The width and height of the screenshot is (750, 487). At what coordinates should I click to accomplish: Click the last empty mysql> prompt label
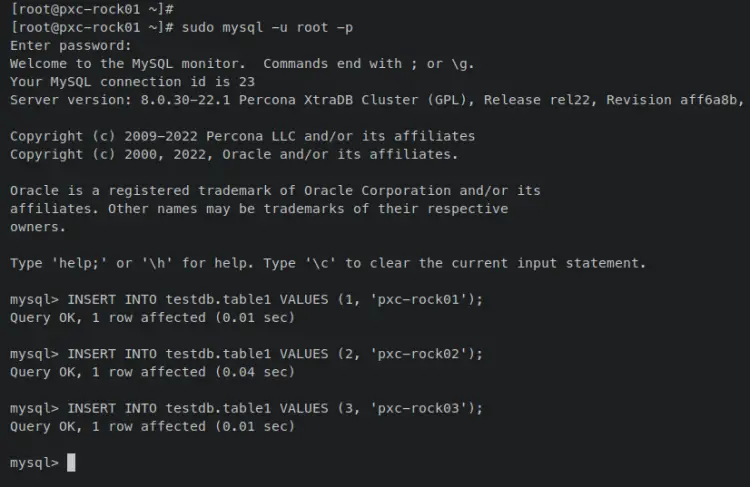tap(34, 462)
